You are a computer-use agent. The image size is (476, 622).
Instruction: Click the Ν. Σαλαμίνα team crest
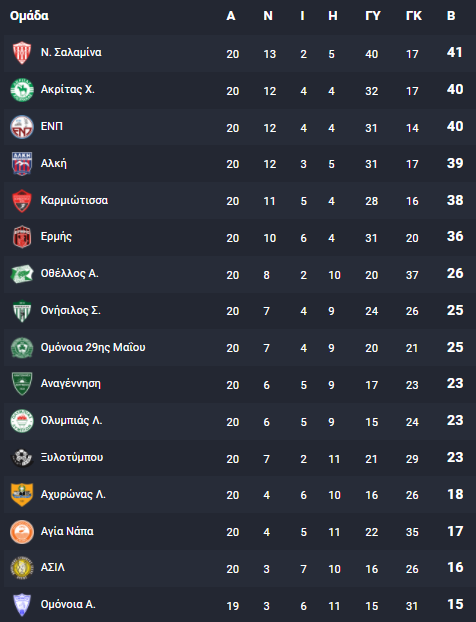[x=22, y=53]
